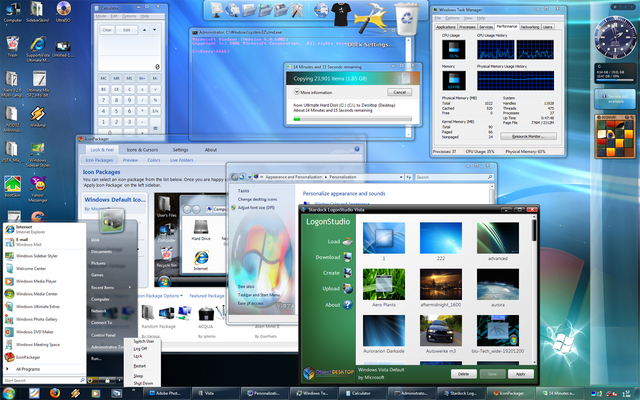Click the Calculator taskbar button

pos(362,393)
